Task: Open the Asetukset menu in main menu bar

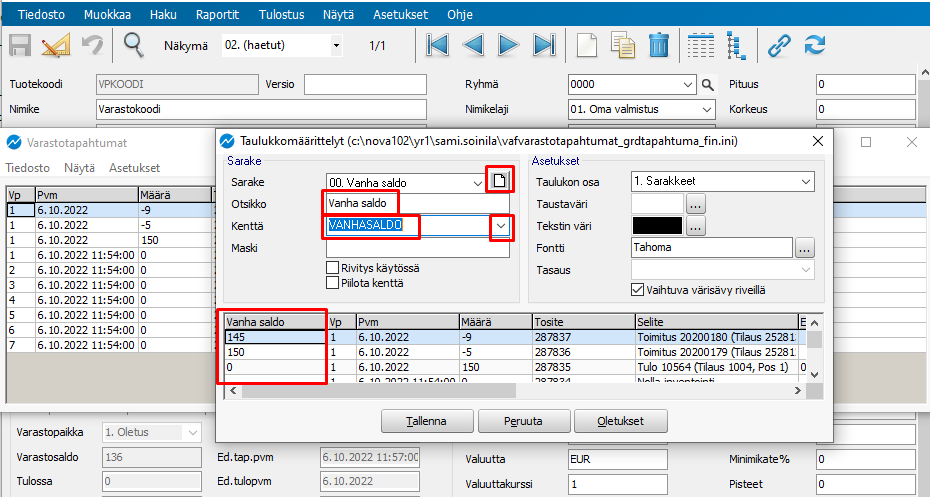Action: click(402, 15)
